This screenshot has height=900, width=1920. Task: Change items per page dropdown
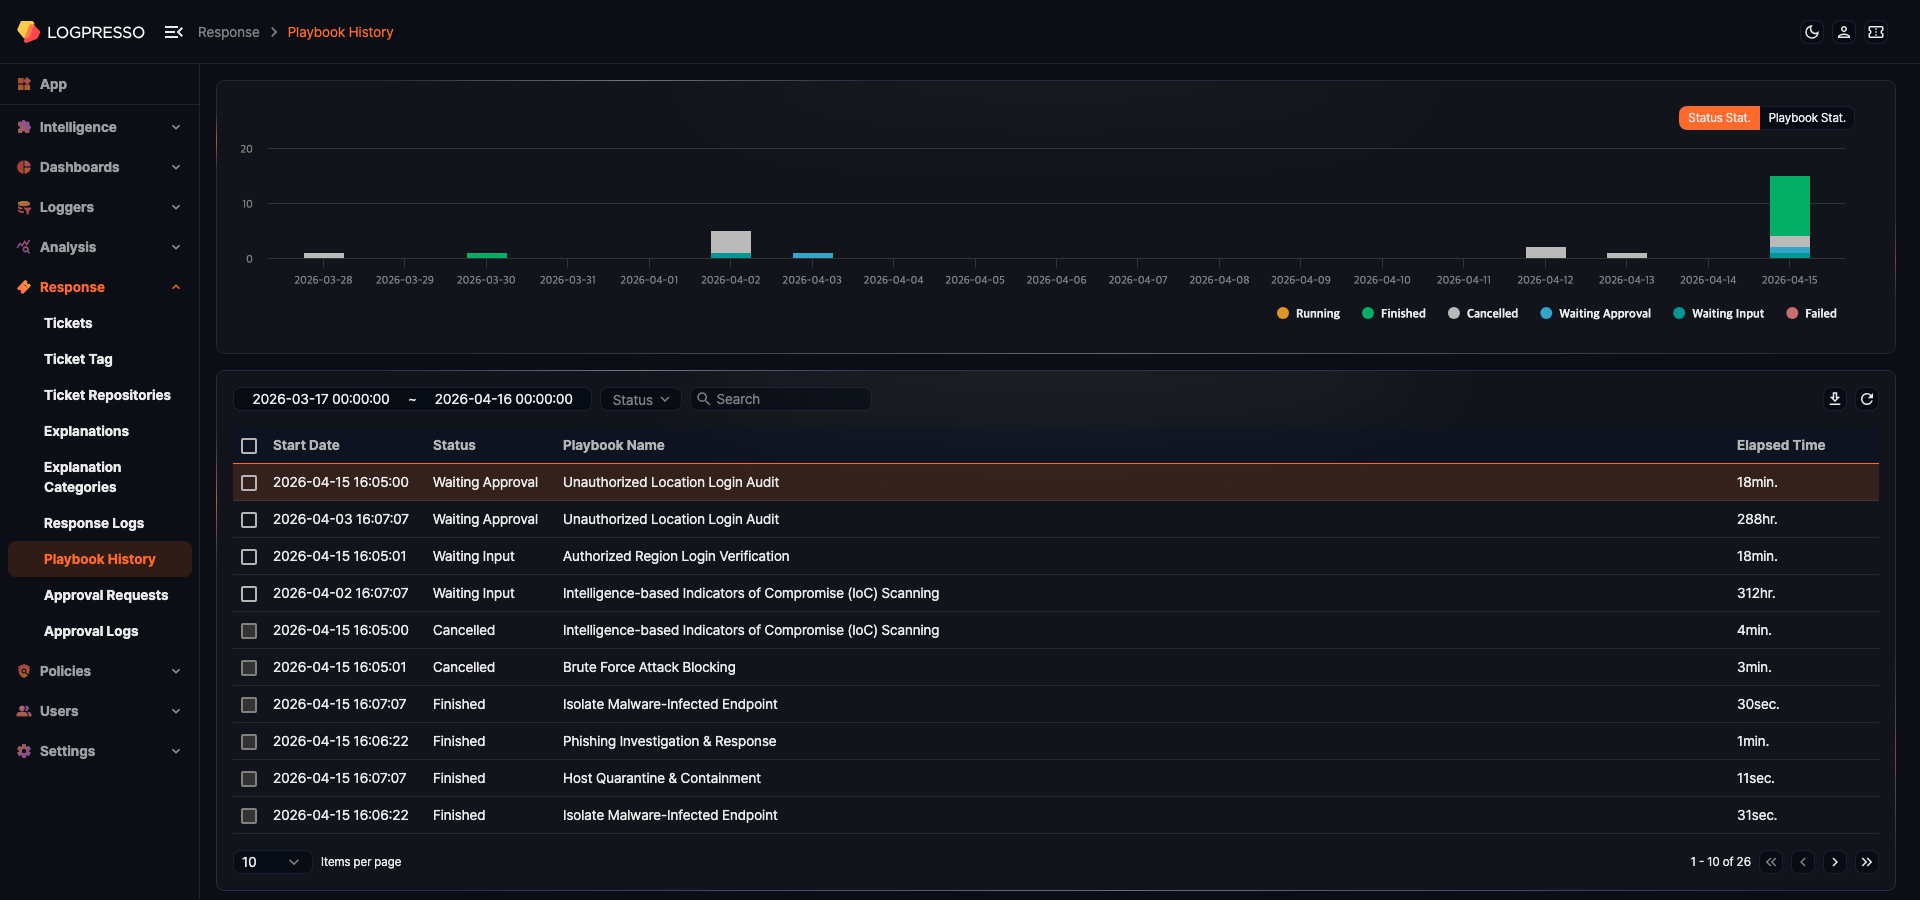[270, 862]
